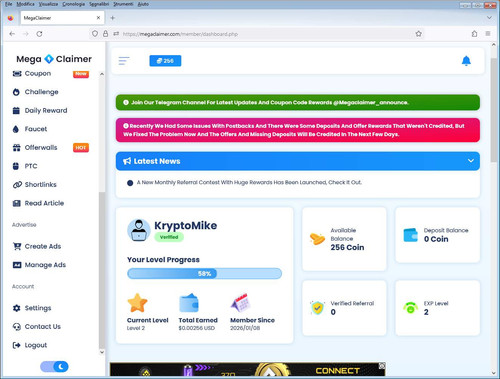
Task: Click the HOT badge beside Offerwalls
Action: click(81, 148)
